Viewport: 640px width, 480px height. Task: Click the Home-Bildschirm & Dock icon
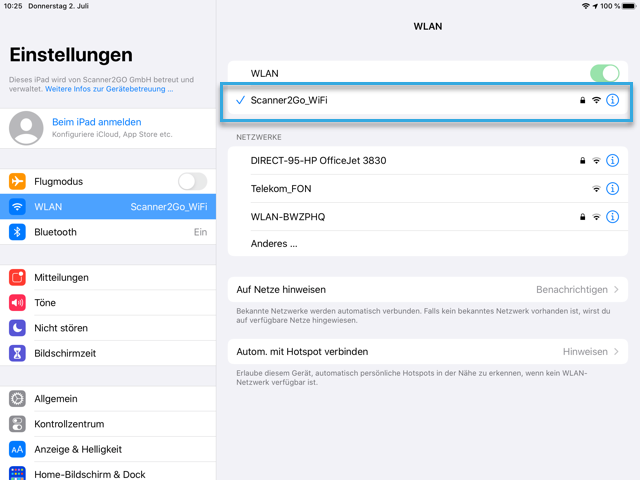click(17, 473)
